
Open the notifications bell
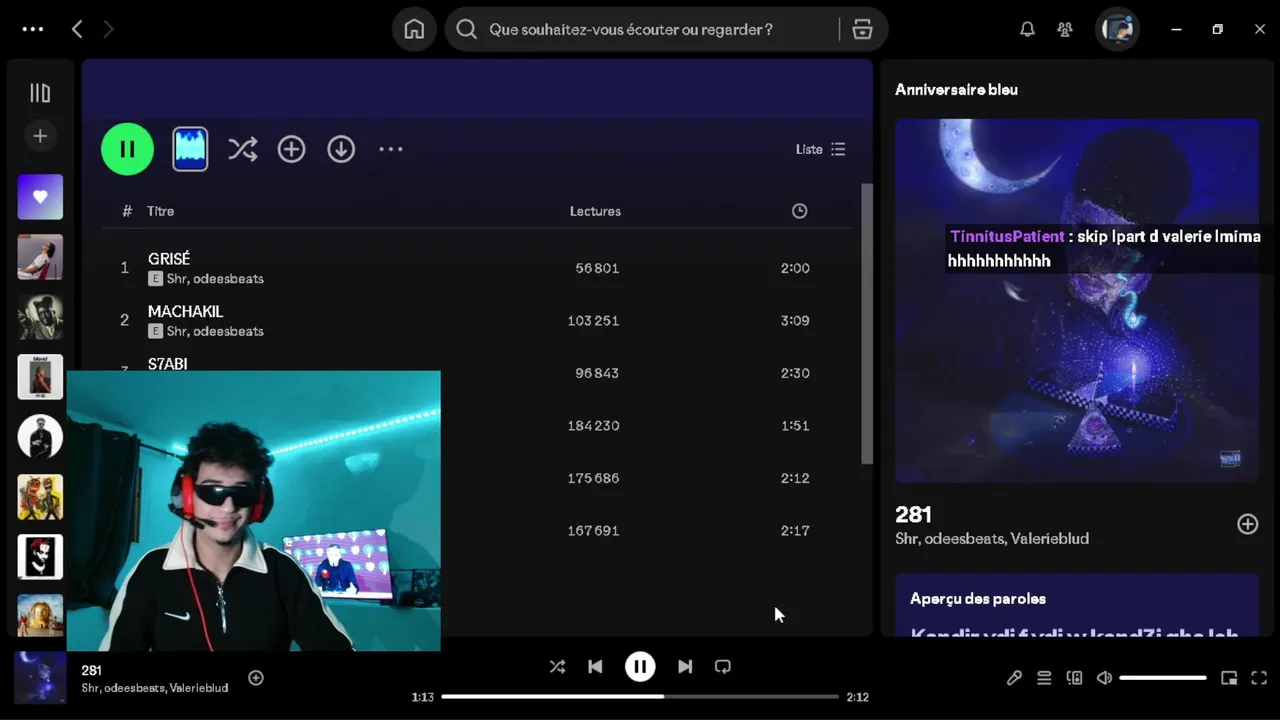coord(1027,29)
